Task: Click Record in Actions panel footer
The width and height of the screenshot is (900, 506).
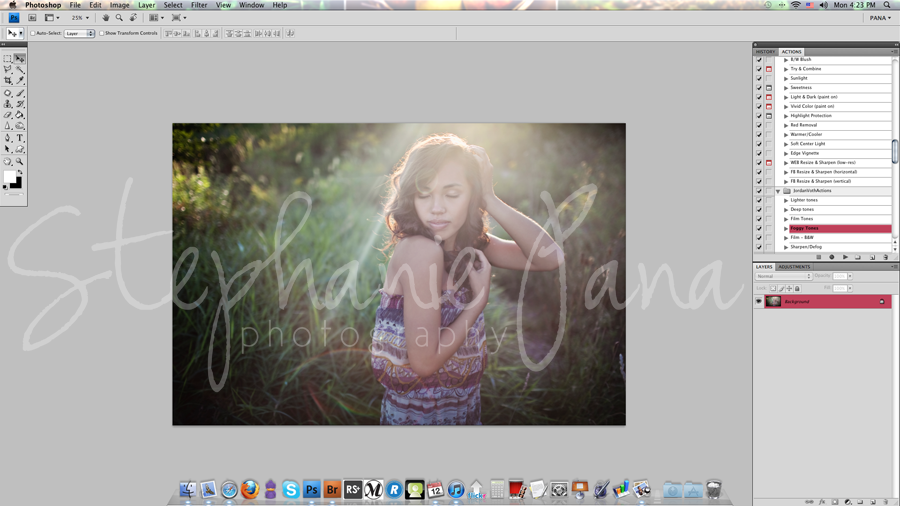Action: pyautogui.click(x=832, y=257)
